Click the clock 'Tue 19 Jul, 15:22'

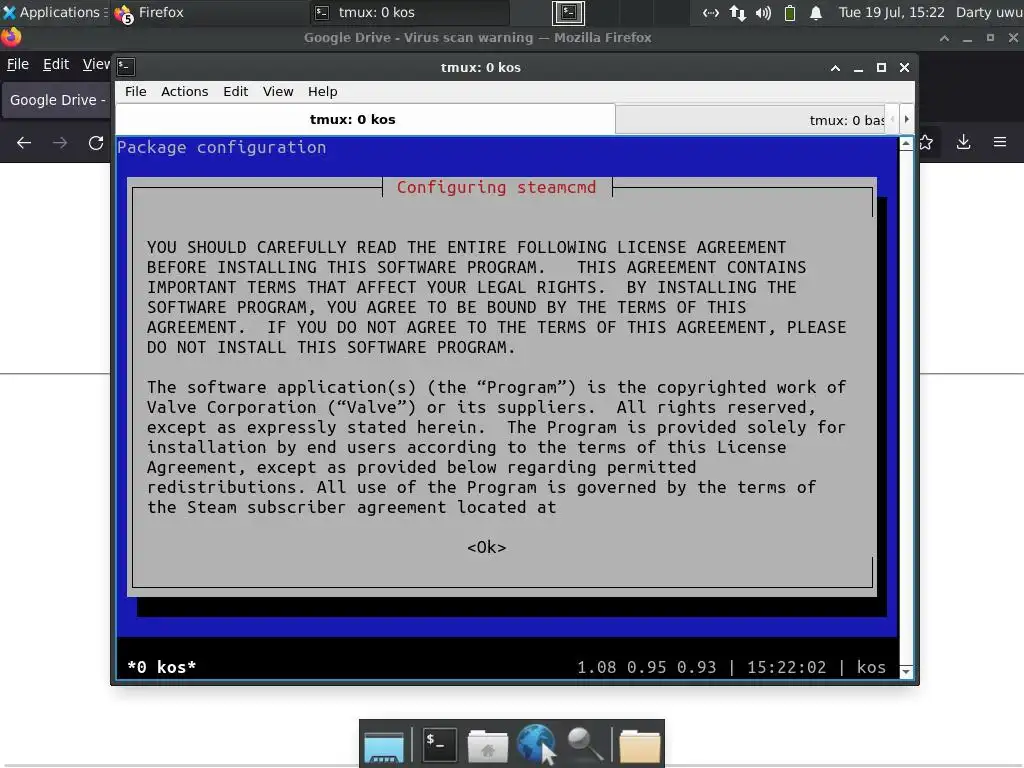coord(891,12)
